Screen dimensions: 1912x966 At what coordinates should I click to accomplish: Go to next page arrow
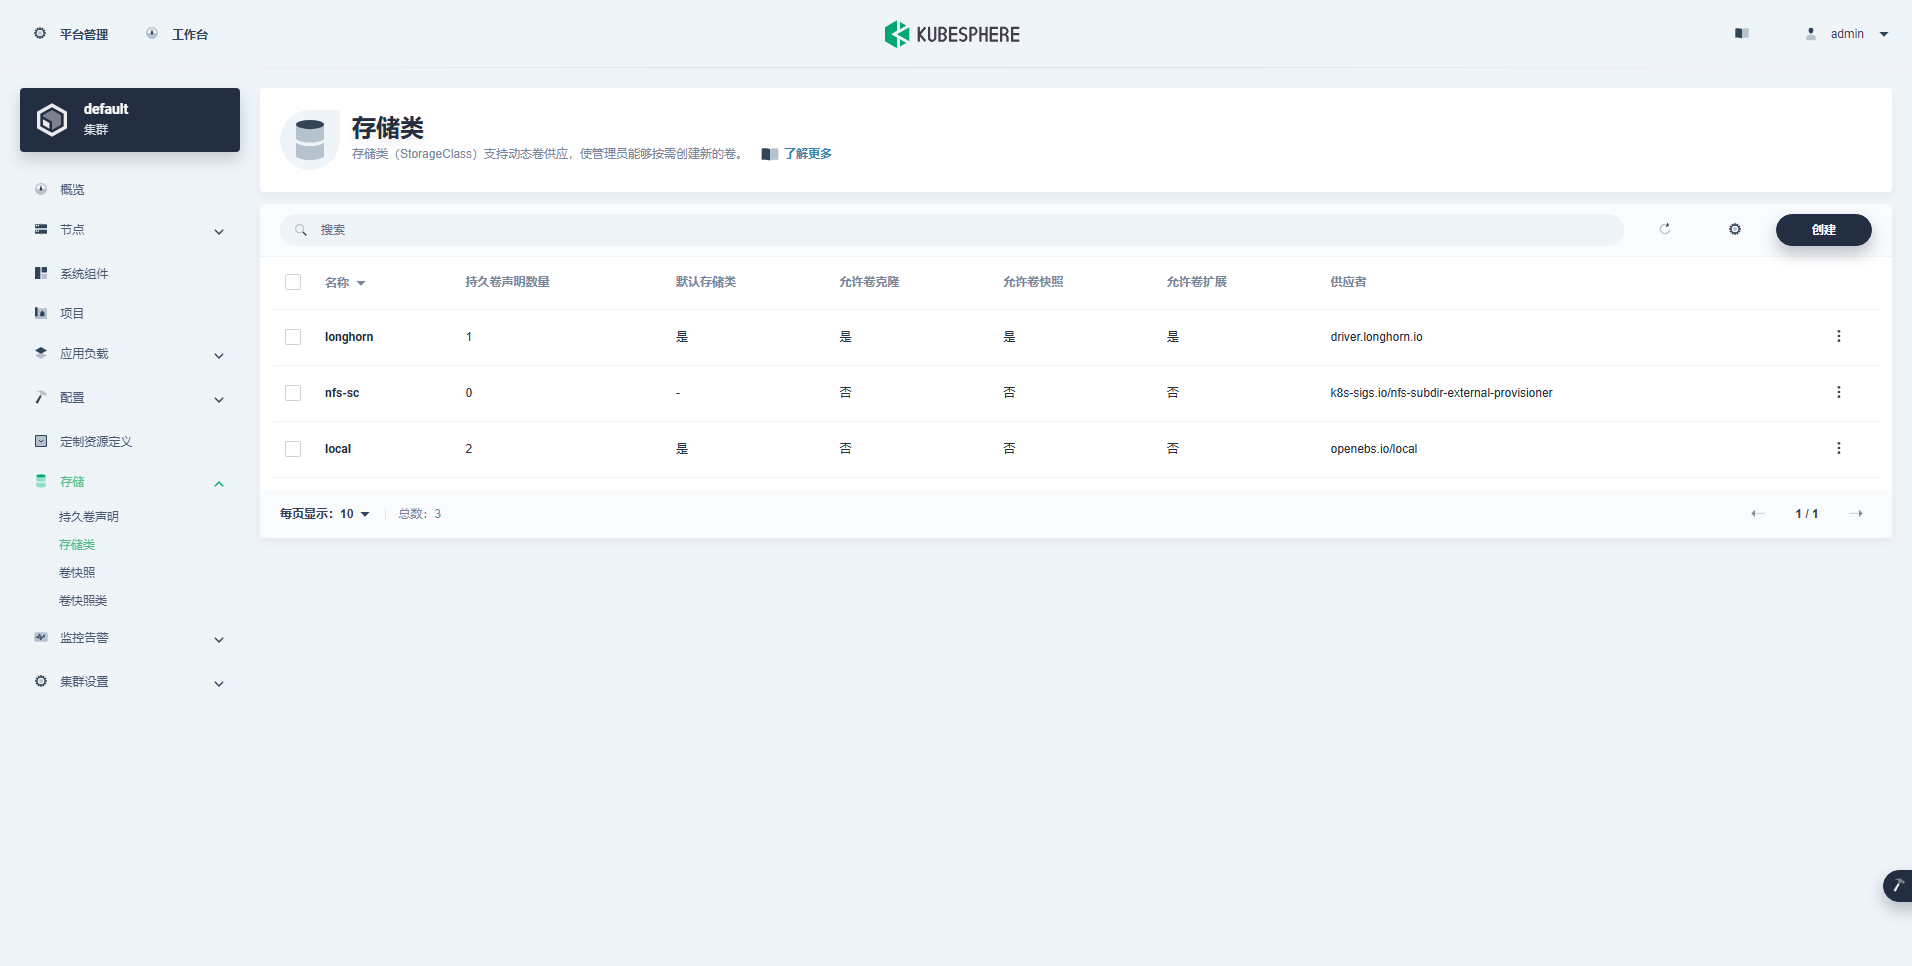[1856, 514]
